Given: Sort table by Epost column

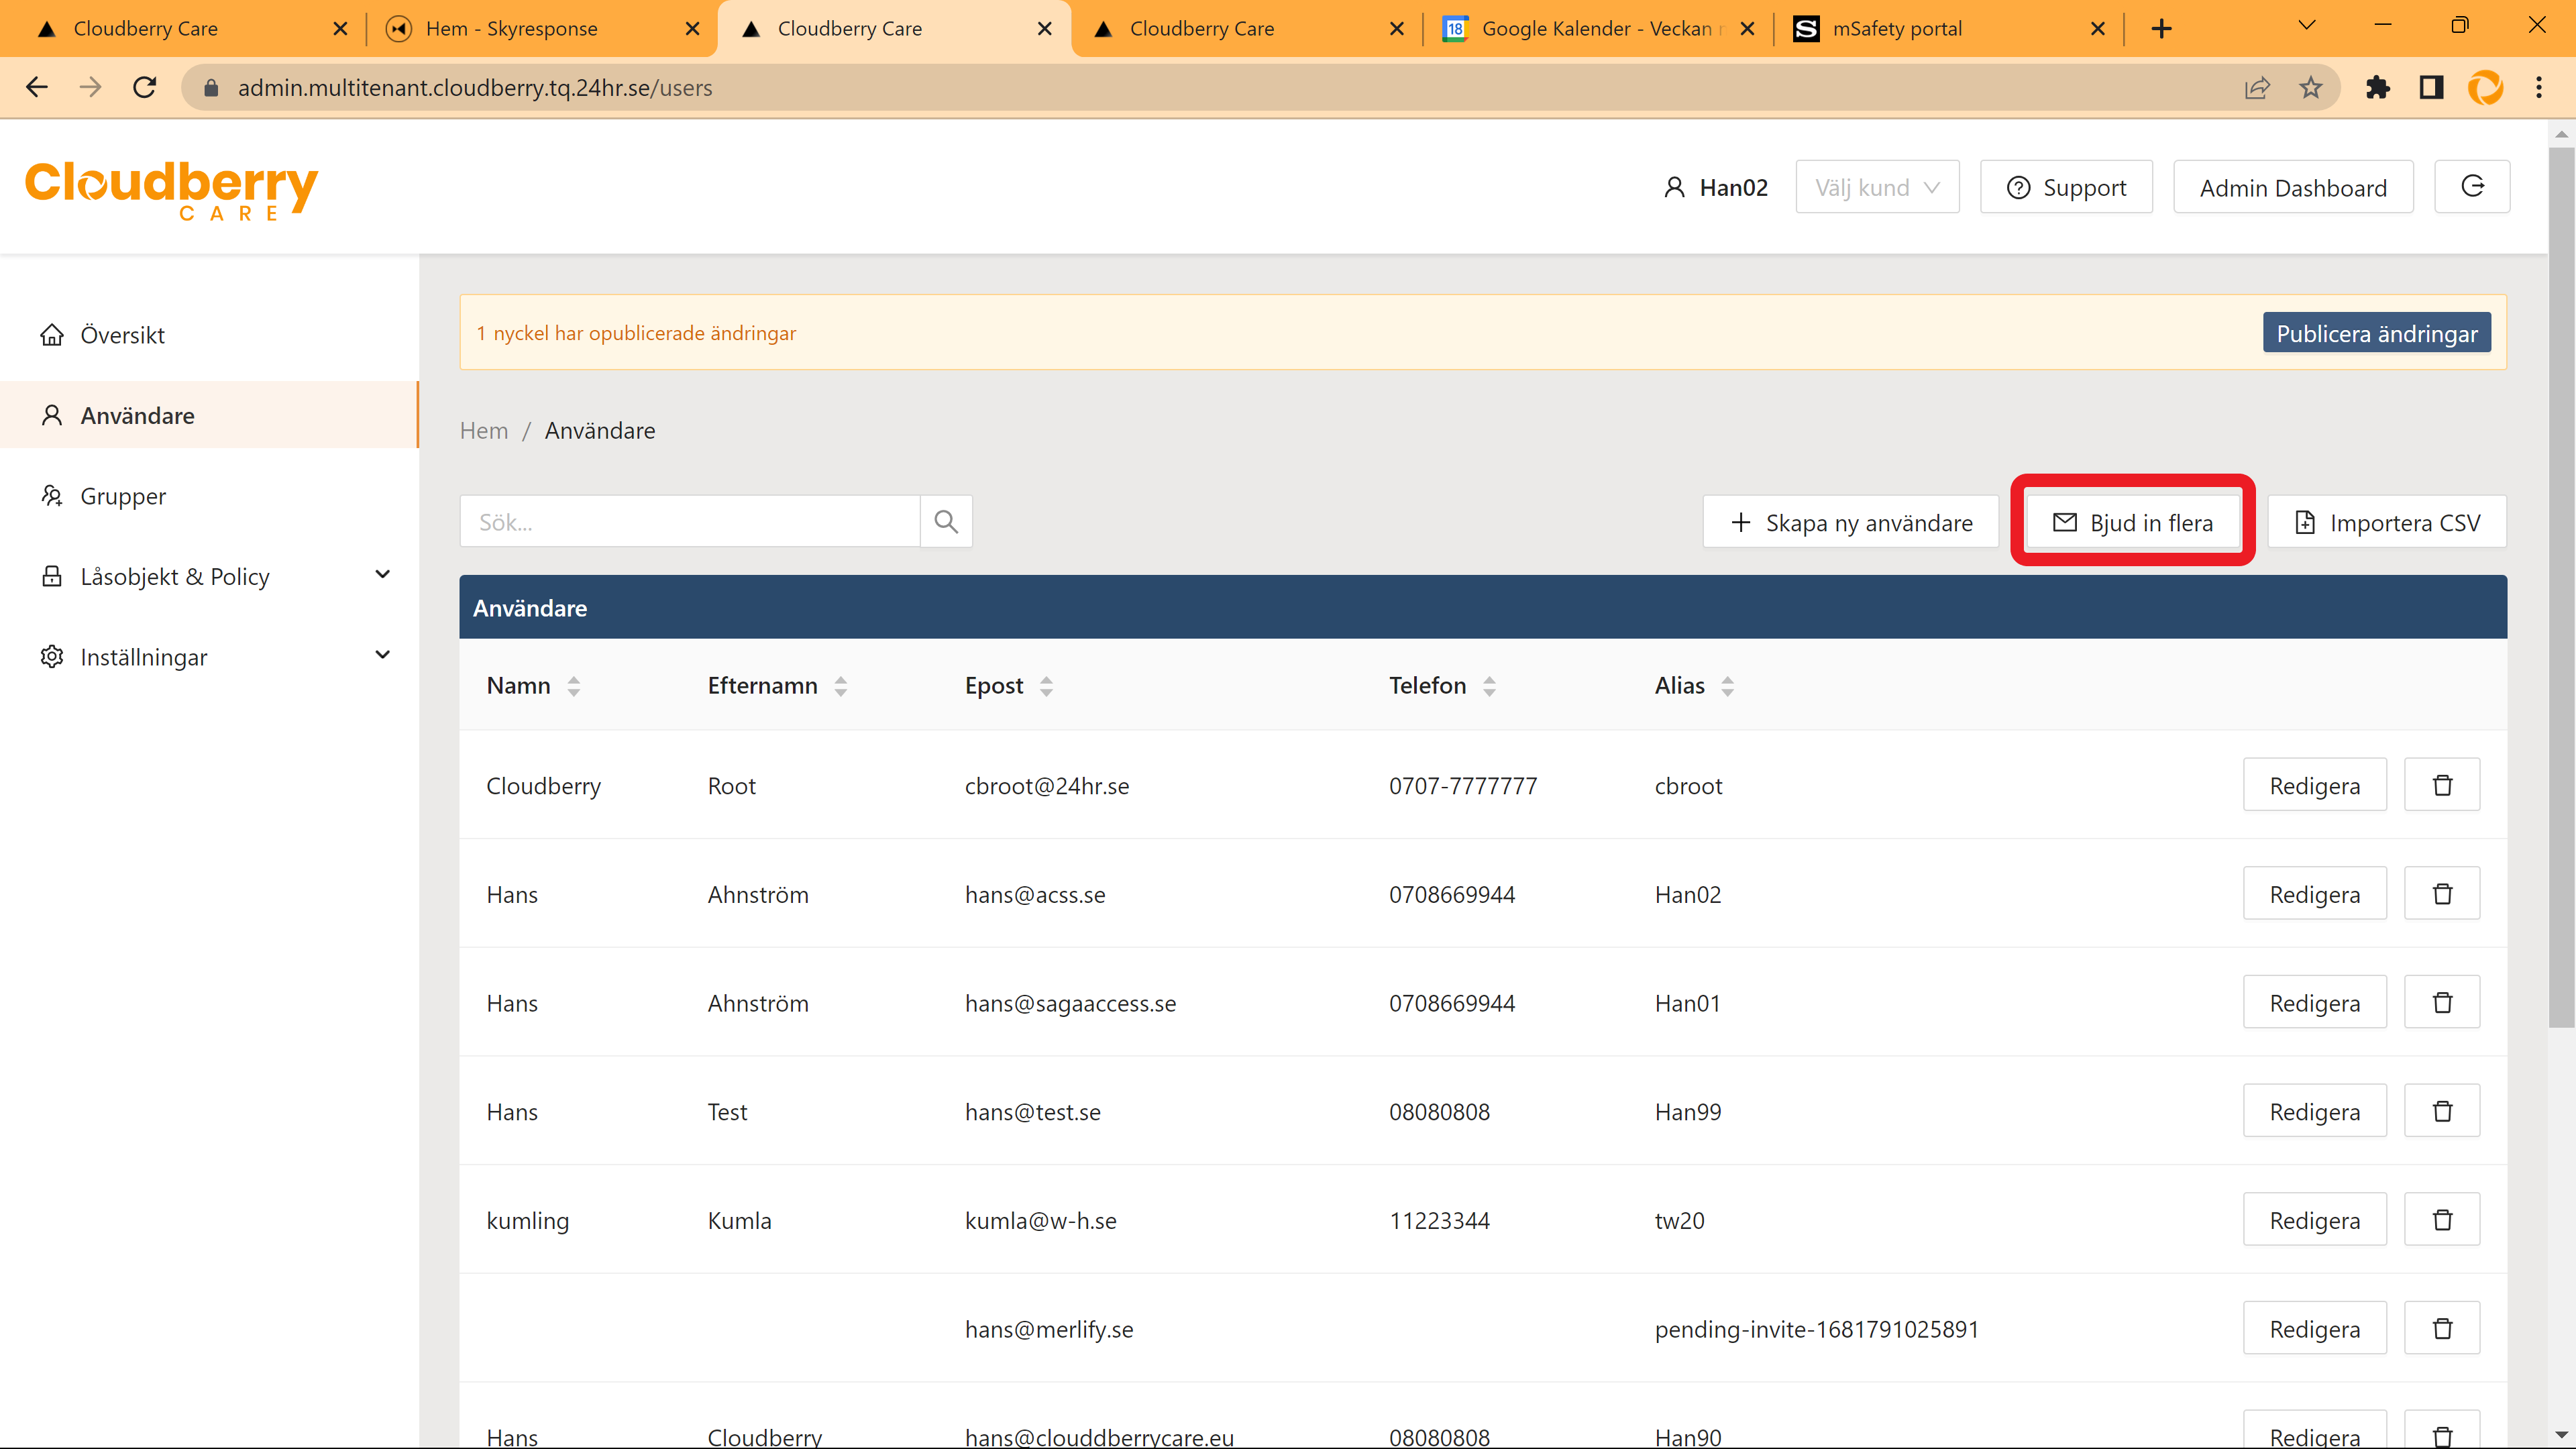Looking at the screenshot, I should point(1046,686).
